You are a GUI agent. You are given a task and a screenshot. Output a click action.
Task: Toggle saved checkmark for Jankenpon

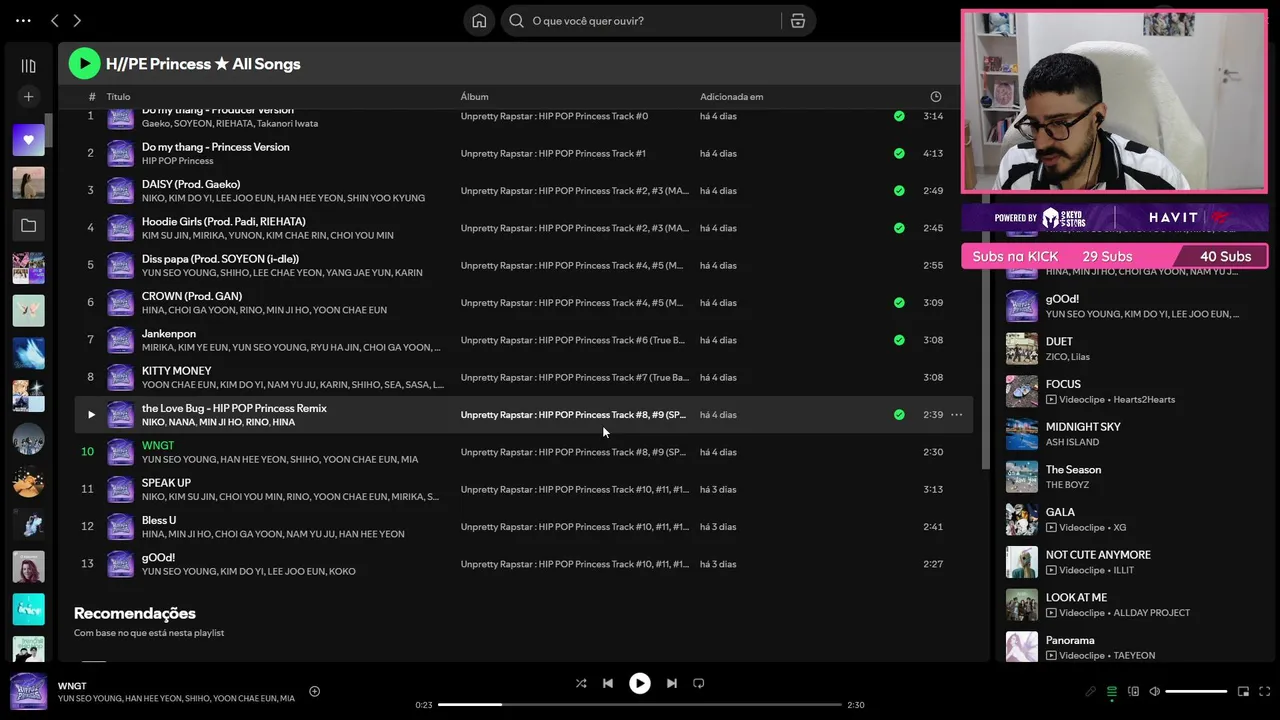[x=899, y=340]
